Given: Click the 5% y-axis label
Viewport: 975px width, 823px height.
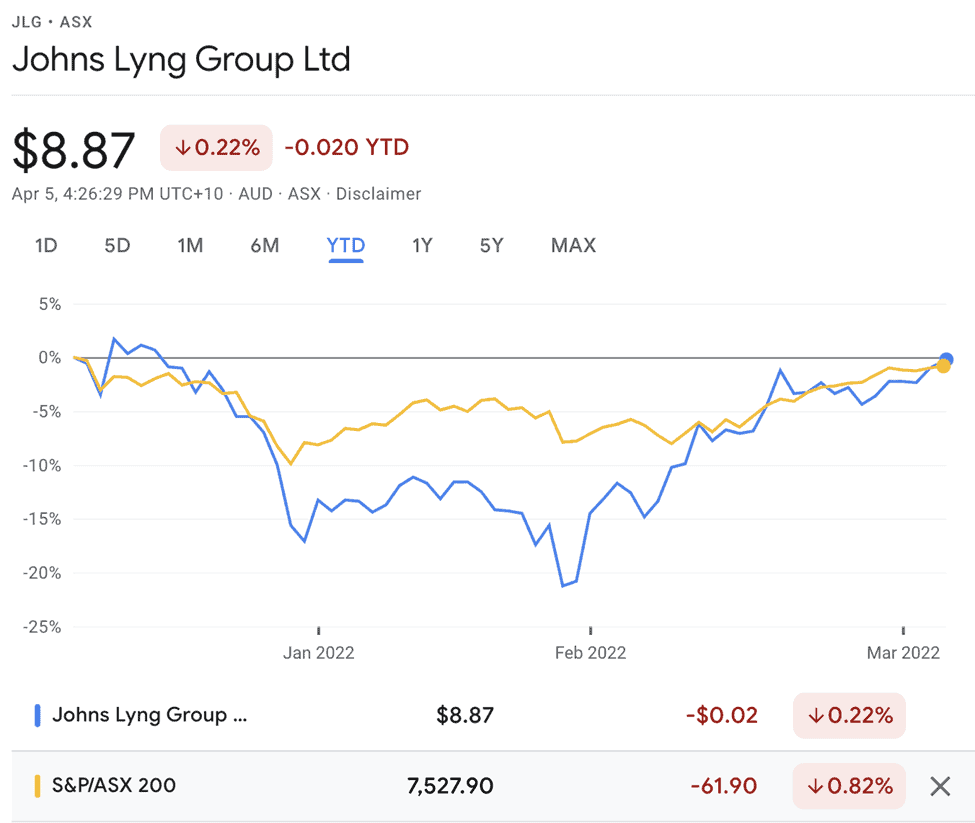Looking at the screenshot, I should pyautogui.click(x=50, y=305).
